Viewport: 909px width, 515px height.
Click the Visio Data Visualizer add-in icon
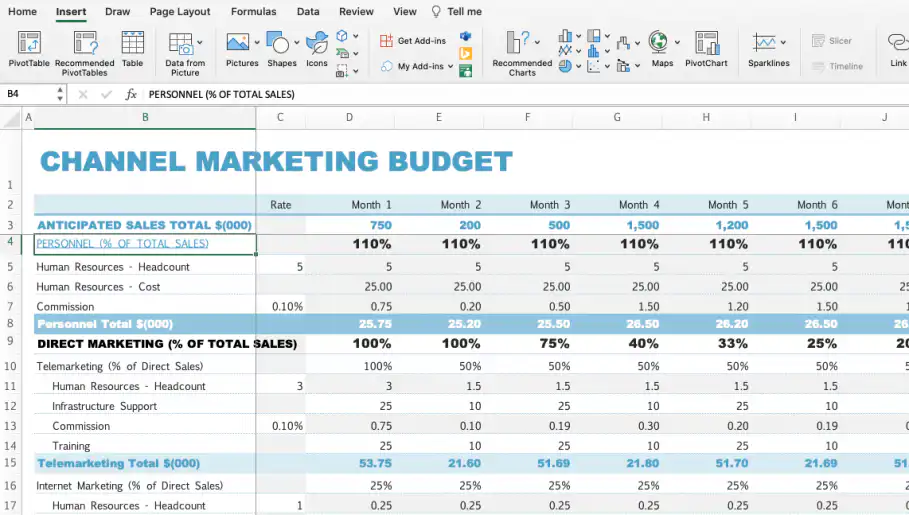pos(466,36)
